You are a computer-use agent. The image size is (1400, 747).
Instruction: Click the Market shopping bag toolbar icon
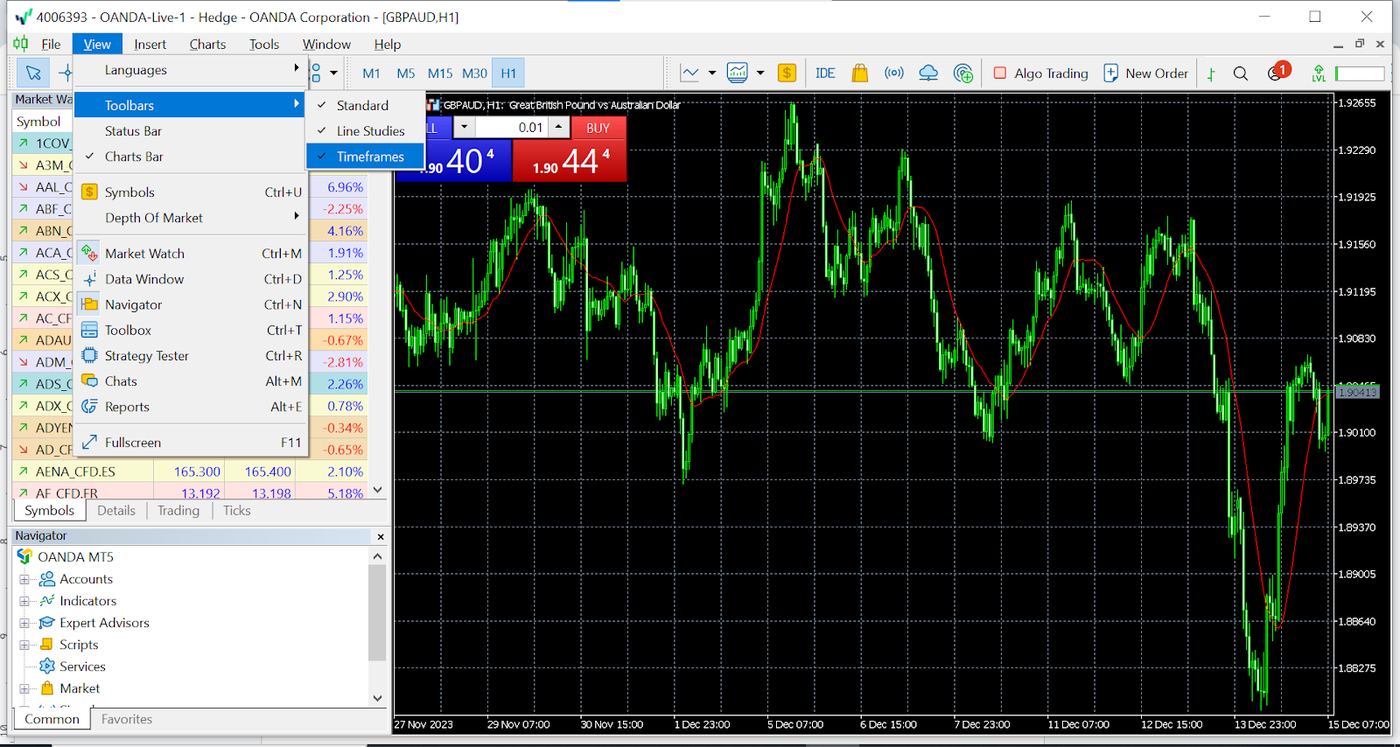point(859,73)
